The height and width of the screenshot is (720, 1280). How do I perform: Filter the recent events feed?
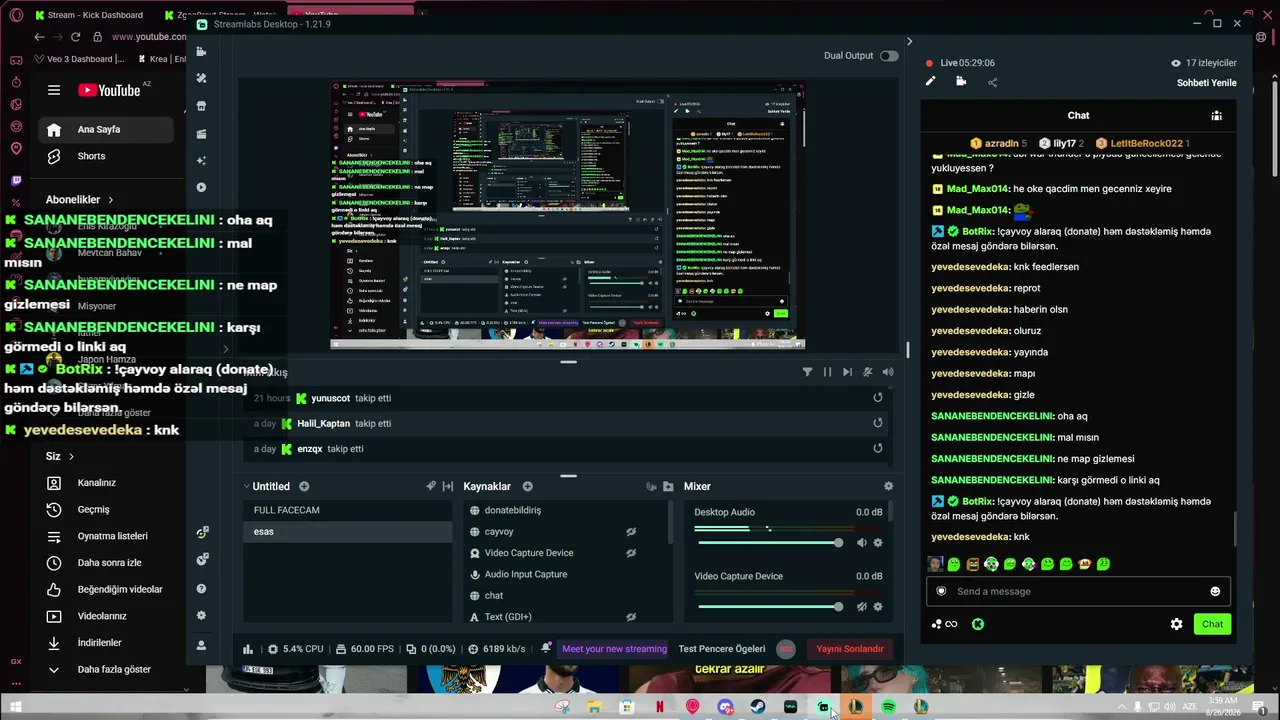pyautogui.click(x=807, y=372)
